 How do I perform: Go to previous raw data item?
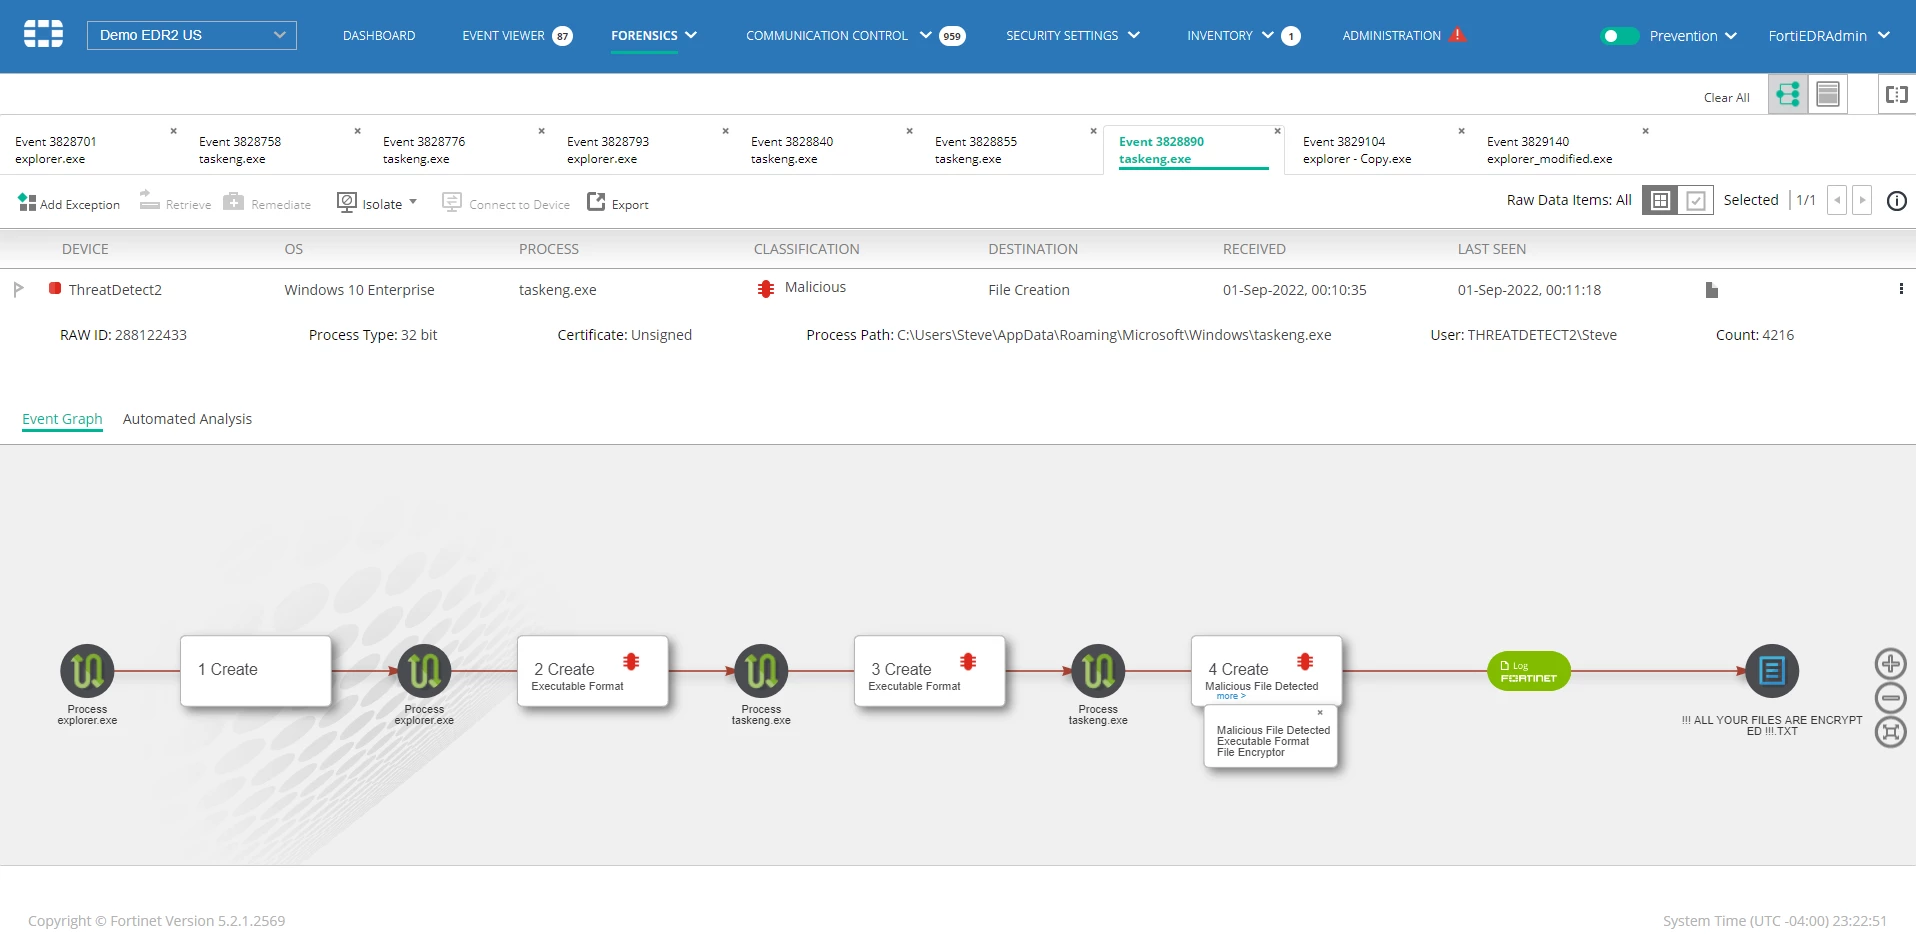pos(1837,200)
